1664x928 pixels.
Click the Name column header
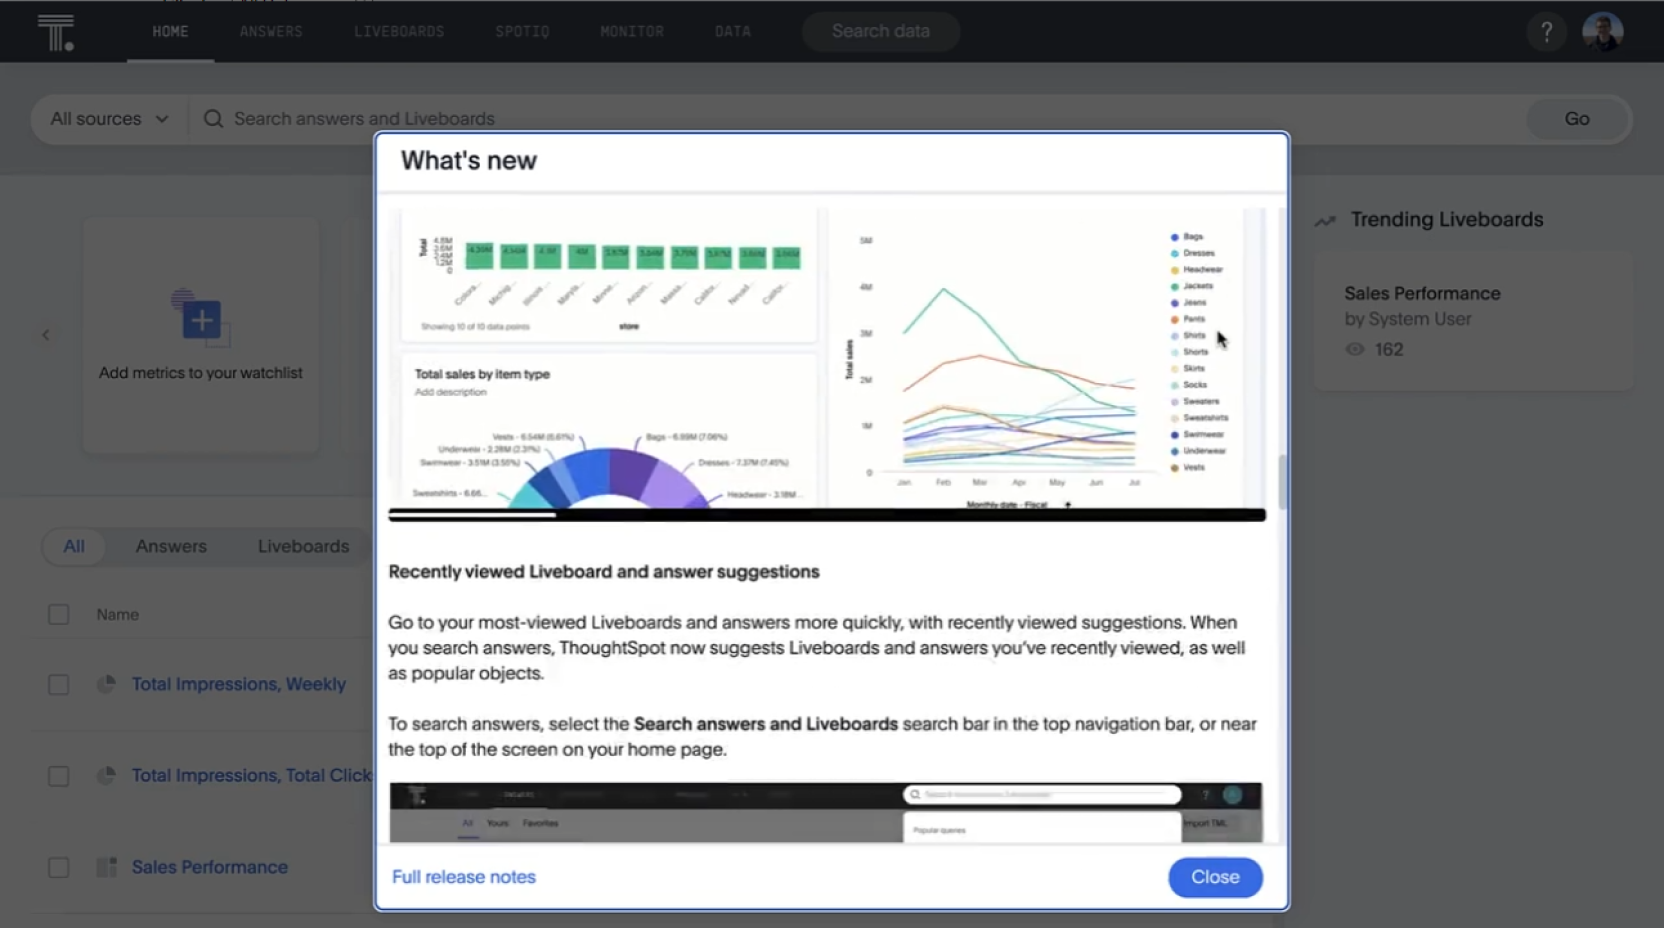coord(118,615)
